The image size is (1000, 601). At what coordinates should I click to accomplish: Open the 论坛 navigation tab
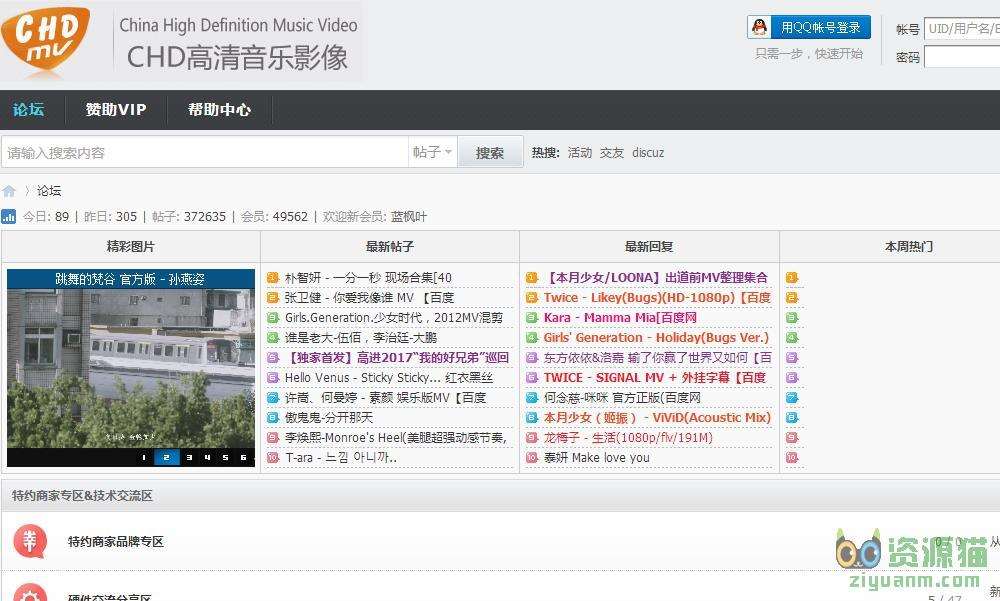coord(28,110)
